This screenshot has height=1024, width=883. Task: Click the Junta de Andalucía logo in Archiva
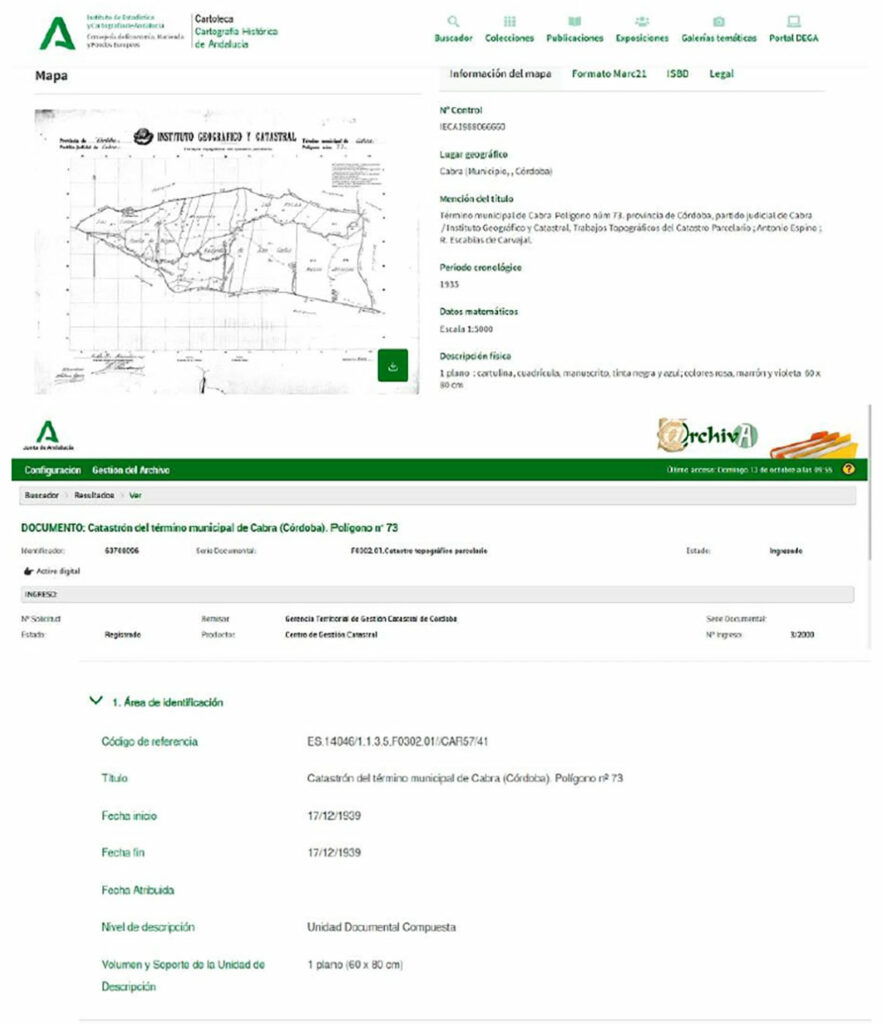48,436
